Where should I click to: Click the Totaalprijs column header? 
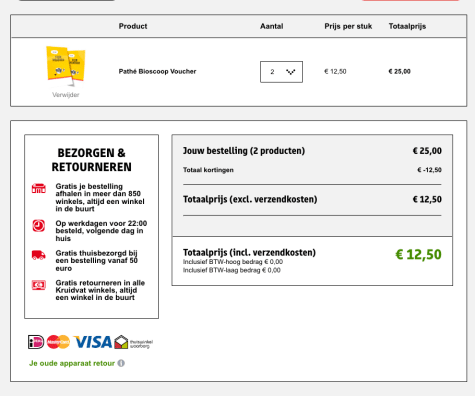[407, 26]
